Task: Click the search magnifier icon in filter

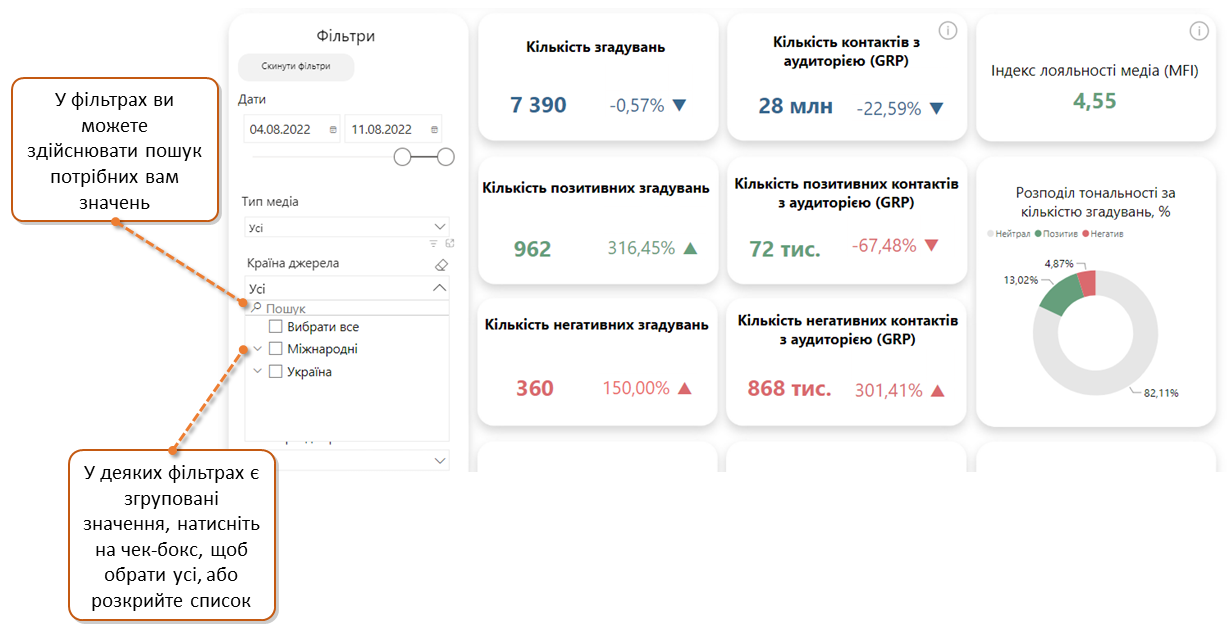Action: click(x=256, y=309)
